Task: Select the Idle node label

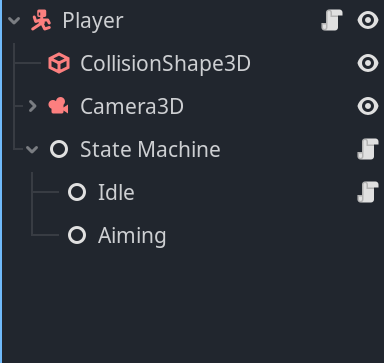Action: [116, 192]
